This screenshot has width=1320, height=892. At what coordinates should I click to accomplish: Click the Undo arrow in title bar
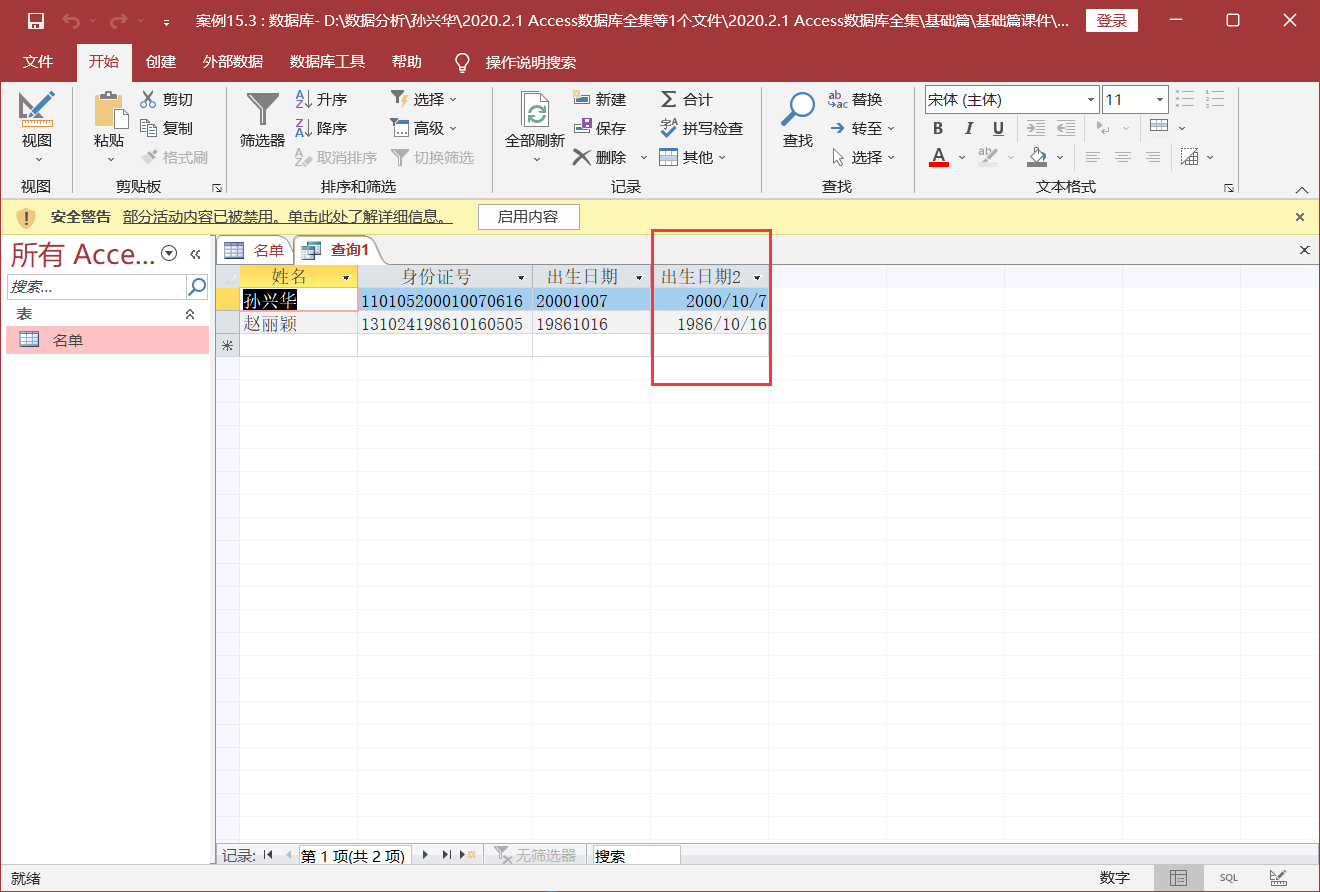coord(70,21)
